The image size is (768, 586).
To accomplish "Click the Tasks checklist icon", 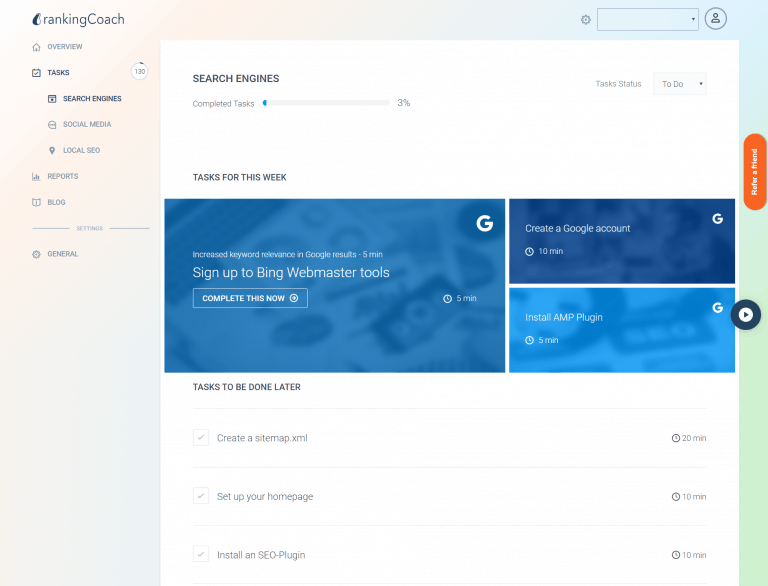I will (x=36, y=73).
